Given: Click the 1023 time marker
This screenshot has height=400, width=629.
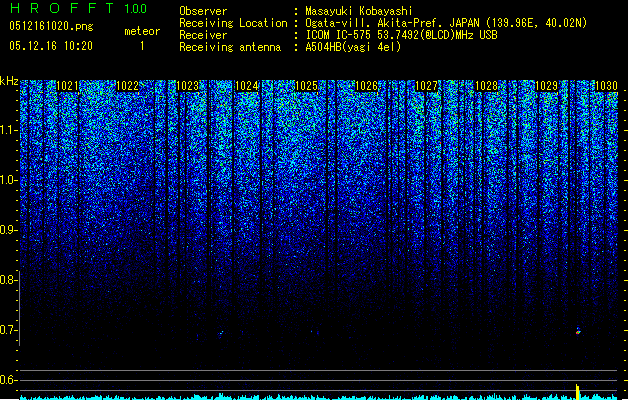Looking at the screenshot, I should tap(187, 86).
